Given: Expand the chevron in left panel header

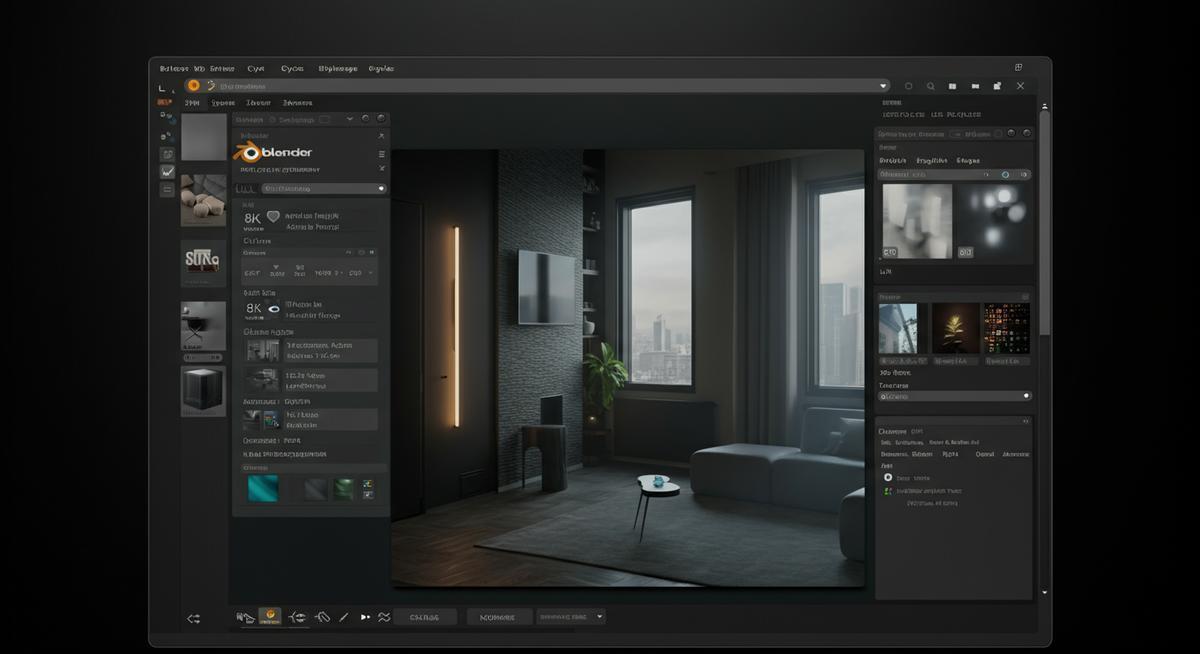Looking at the screenshot, I should [349, 119].
